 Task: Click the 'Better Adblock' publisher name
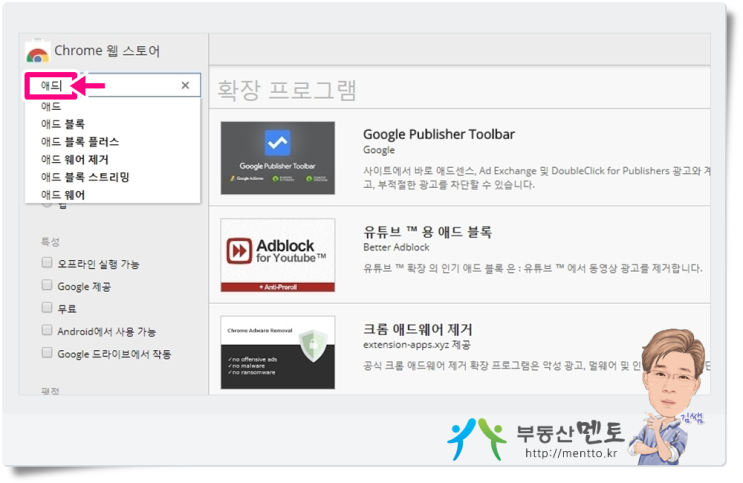396,247
